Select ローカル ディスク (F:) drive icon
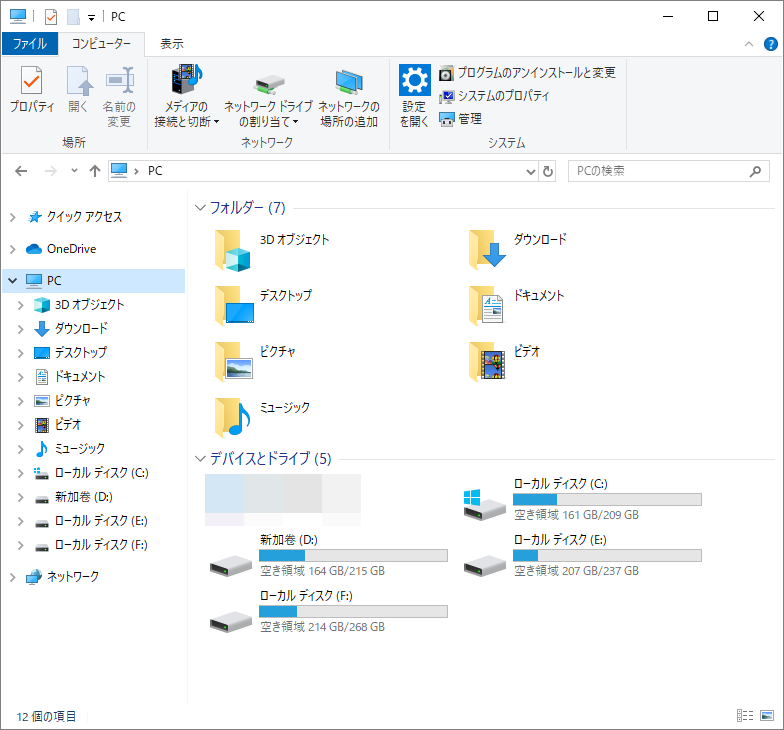This screenshot has width=784, height=730. [230, 622]
